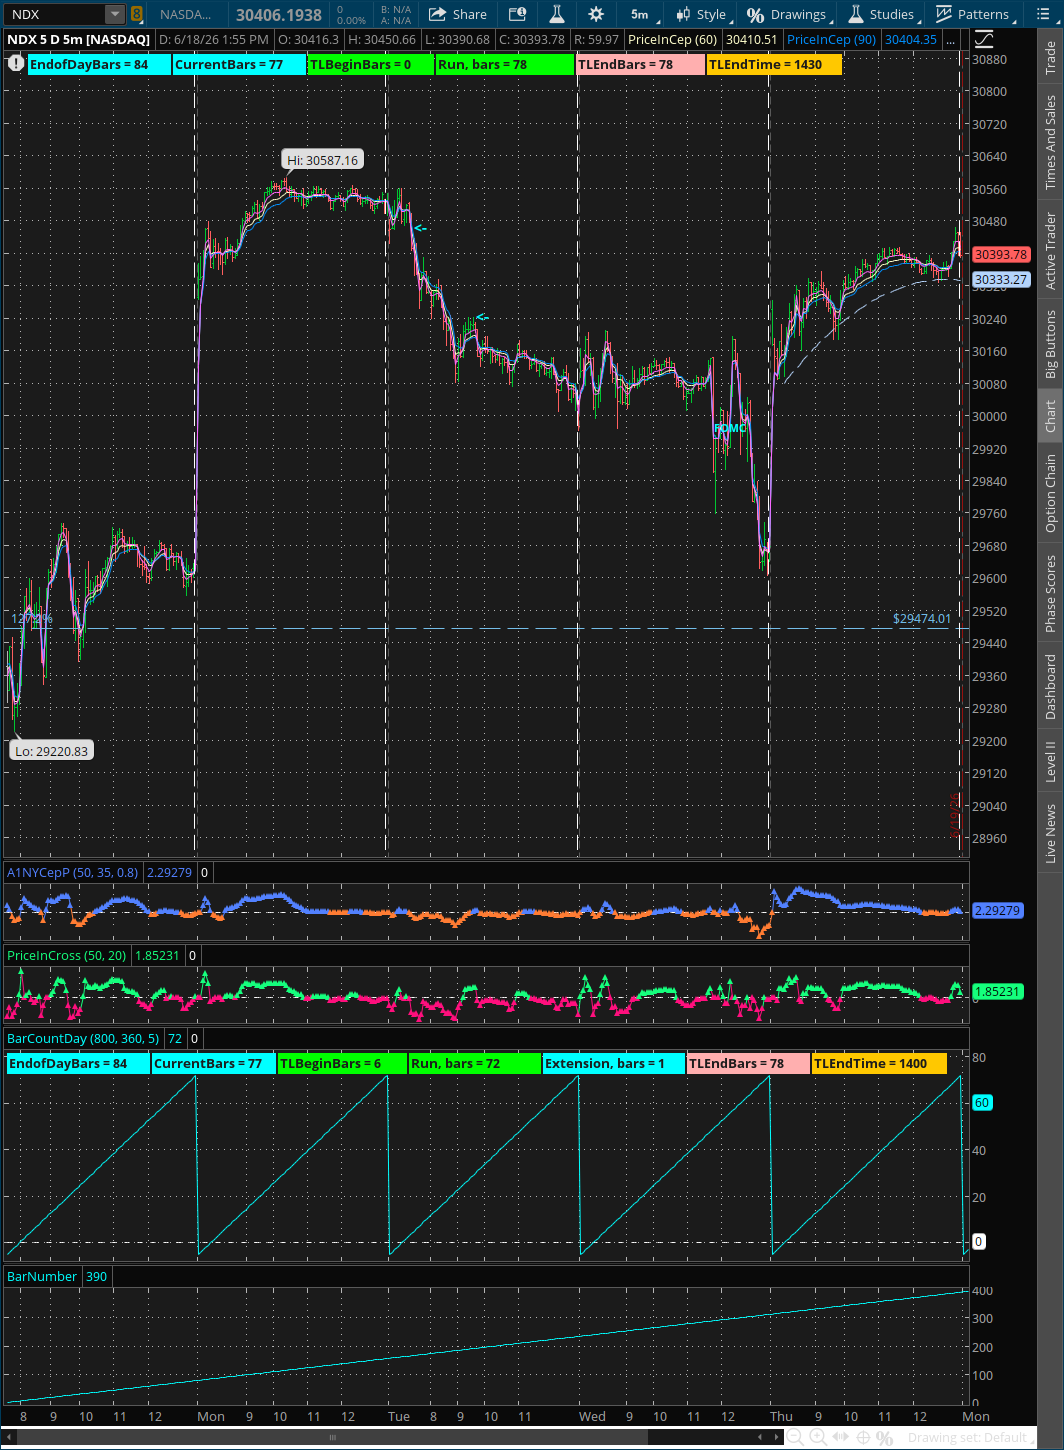The height and width of the screenshot is (1450, 1064).
Task: Switch to the Option Chain side tab
Action: coord(1050,493)
